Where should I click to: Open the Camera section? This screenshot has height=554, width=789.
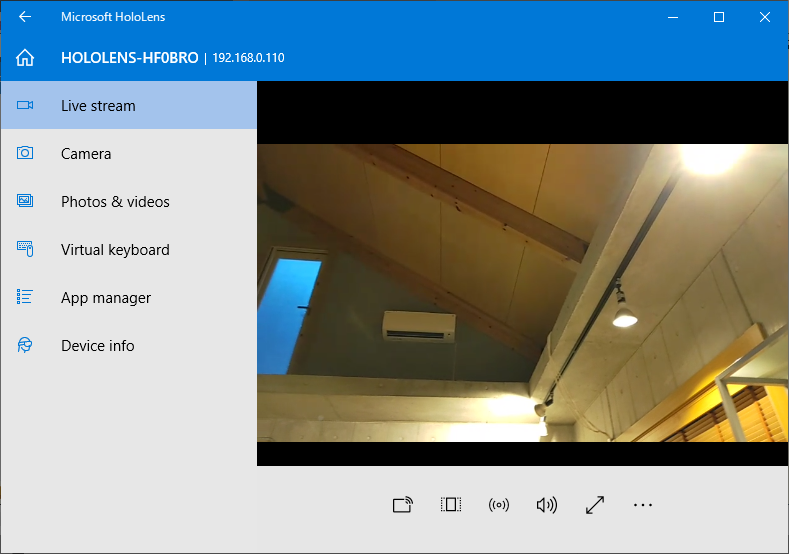(86, 154)
